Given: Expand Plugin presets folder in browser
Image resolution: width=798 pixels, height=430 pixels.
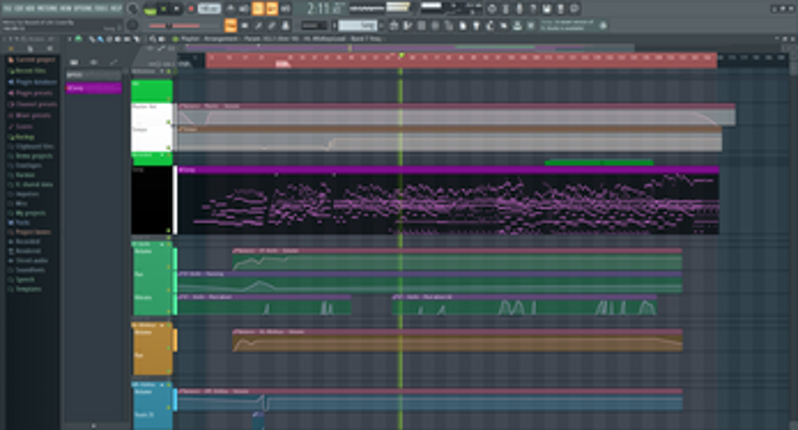Looking at the screenshot, I should click(x=34, y=93).
